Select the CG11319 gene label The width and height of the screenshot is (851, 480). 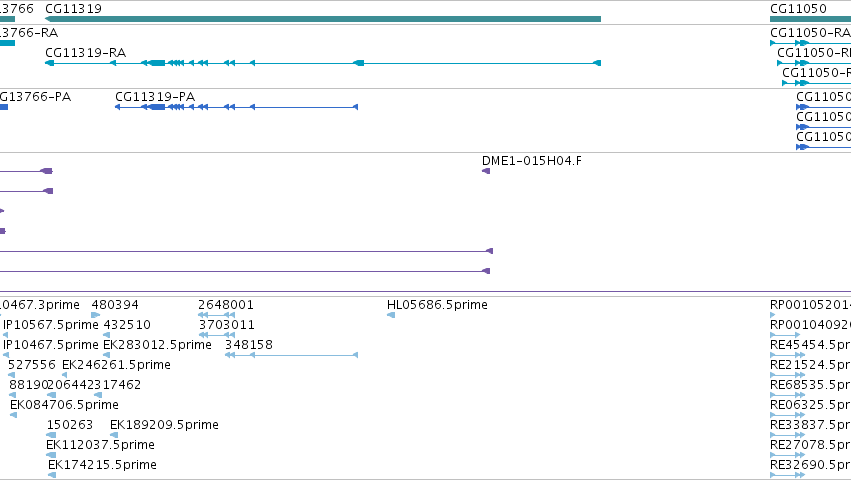coord(73,9)
